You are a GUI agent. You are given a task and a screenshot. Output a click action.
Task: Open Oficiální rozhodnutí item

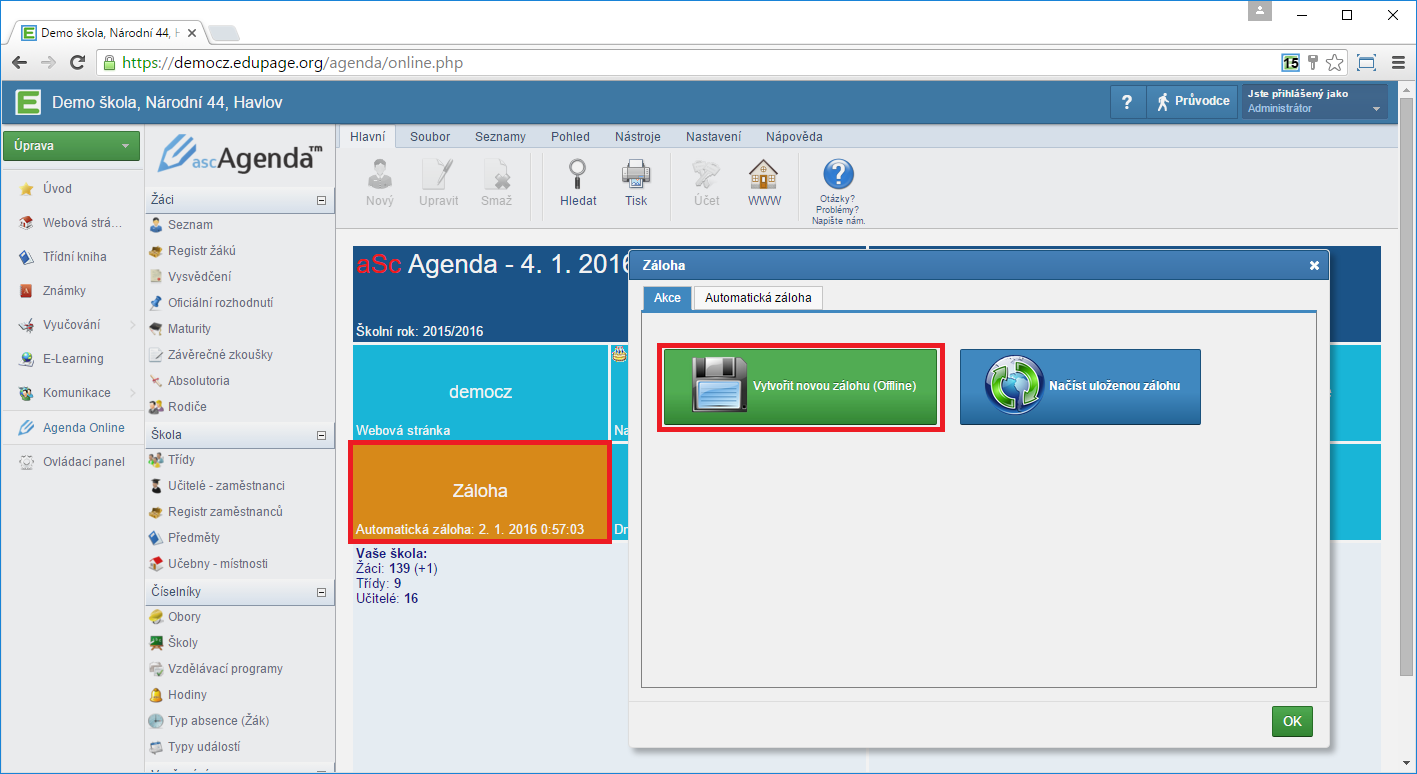[220, 303]
